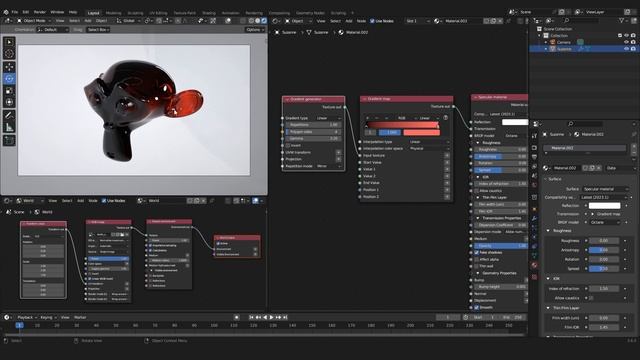Viewport: 640px width, 360px height.
Task: Click the World icon in world editor breadcrumb
Action: [x=37, y=212]
